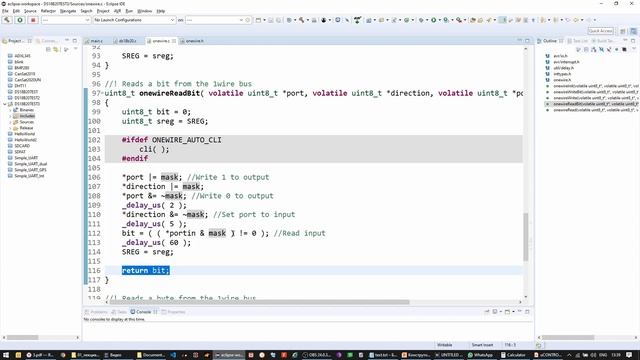
Task: Select the Simple_UART_GPS project
Action: pos(30,170)
